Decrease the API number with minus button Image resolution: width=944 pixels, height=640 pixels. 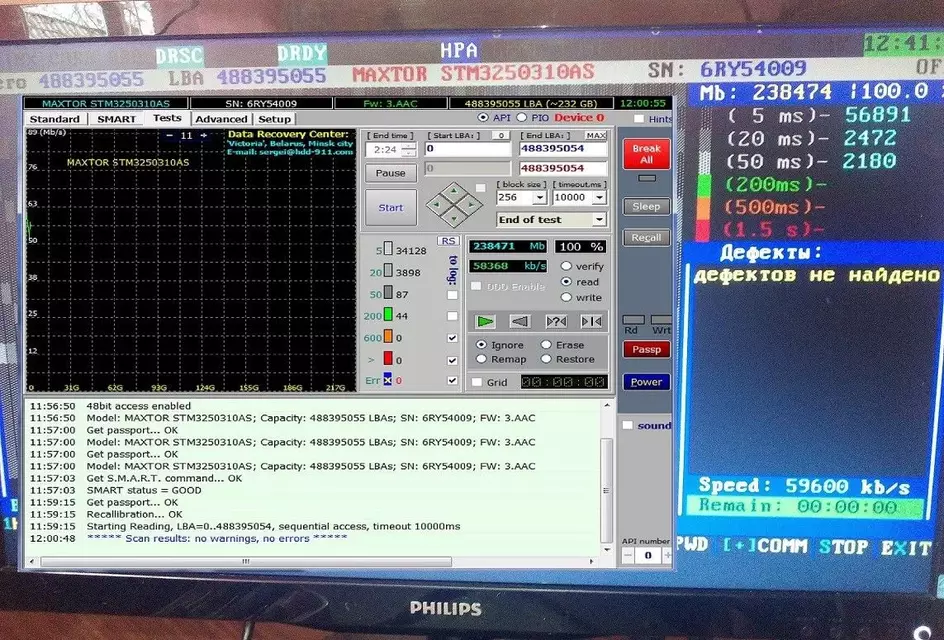click(628, 555)
